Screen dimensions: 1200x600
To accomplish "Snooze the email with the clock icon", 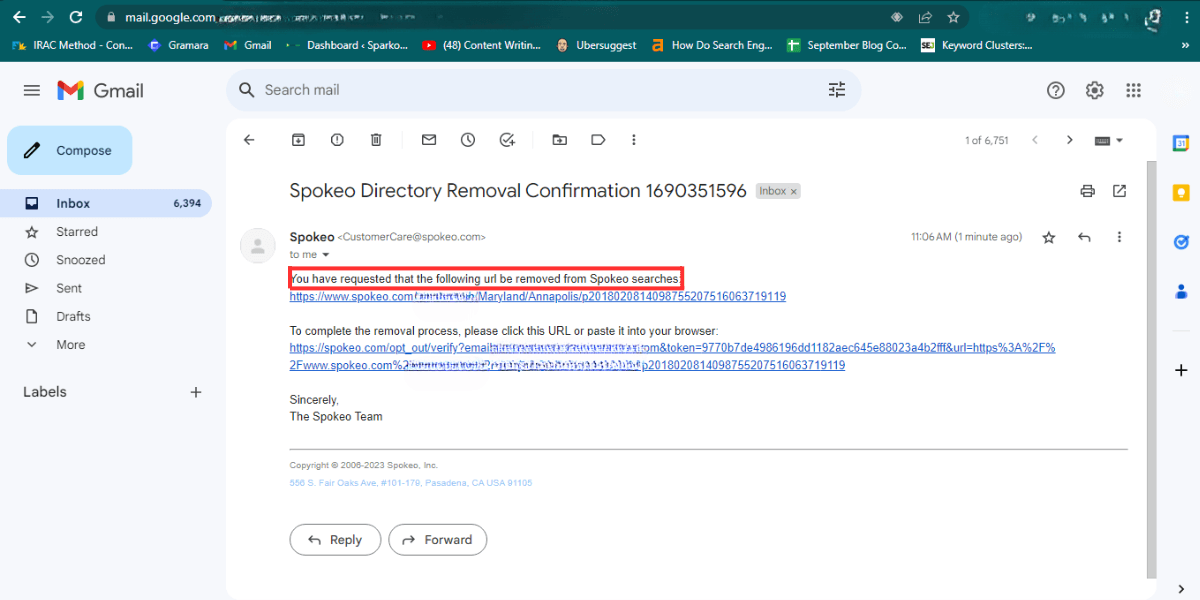I will 468,140.
